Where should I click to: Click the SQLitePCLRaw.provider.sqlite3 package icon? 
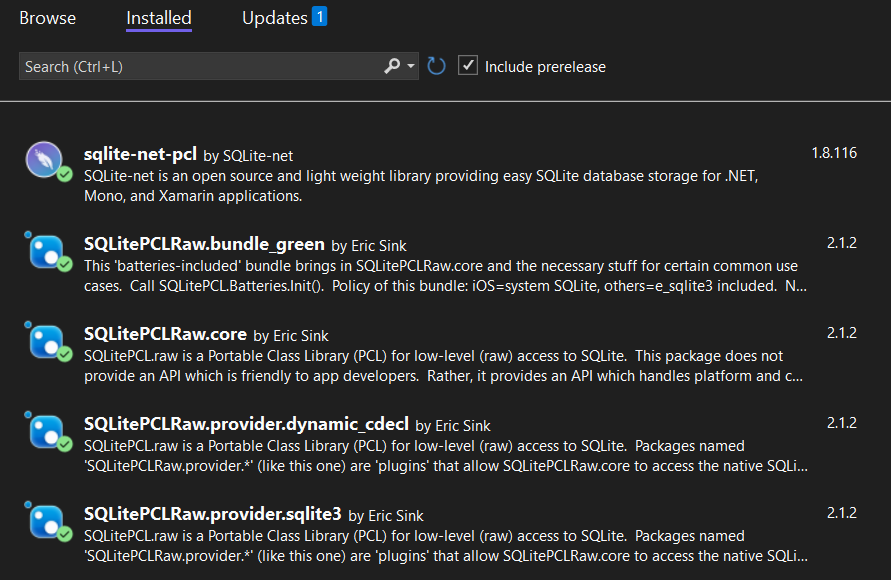[46, 520]
